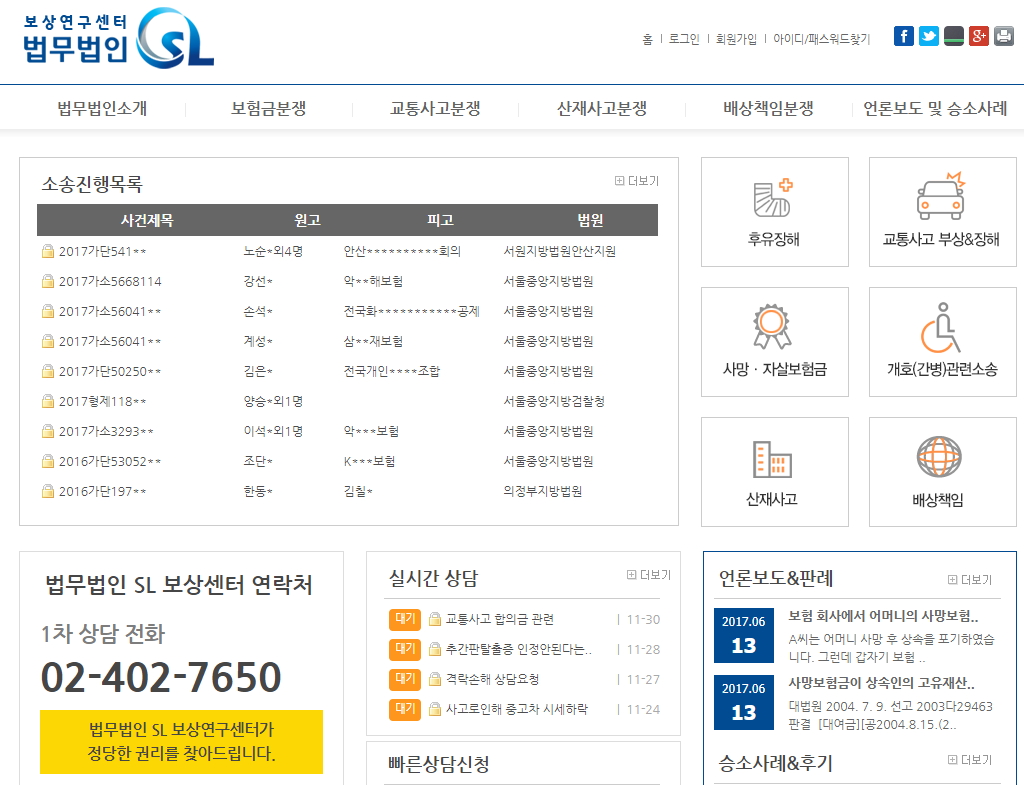Expand 더보기 for 실시간 상담
This screenshot has width=1024, height=785.
[649, 575]
